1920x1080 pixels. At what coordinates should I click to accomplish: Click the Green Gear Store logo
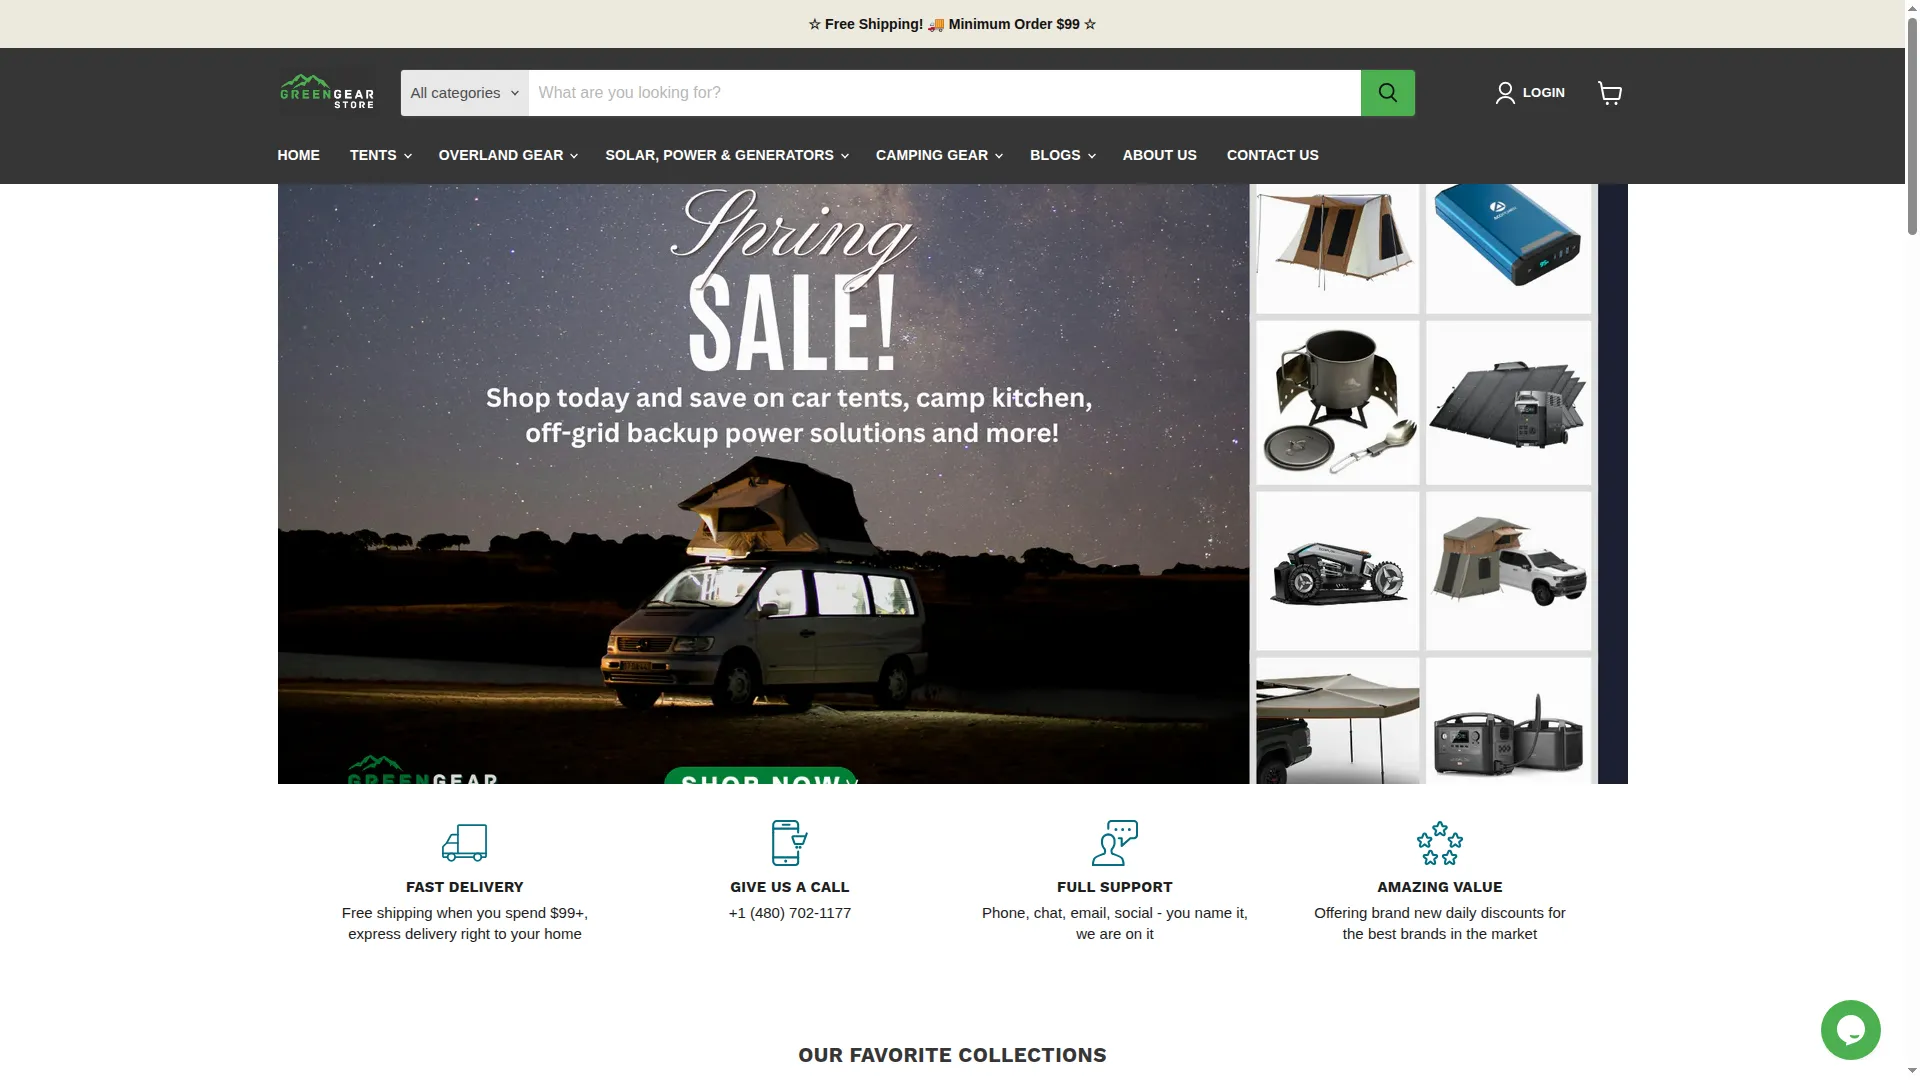pos(327,92)
